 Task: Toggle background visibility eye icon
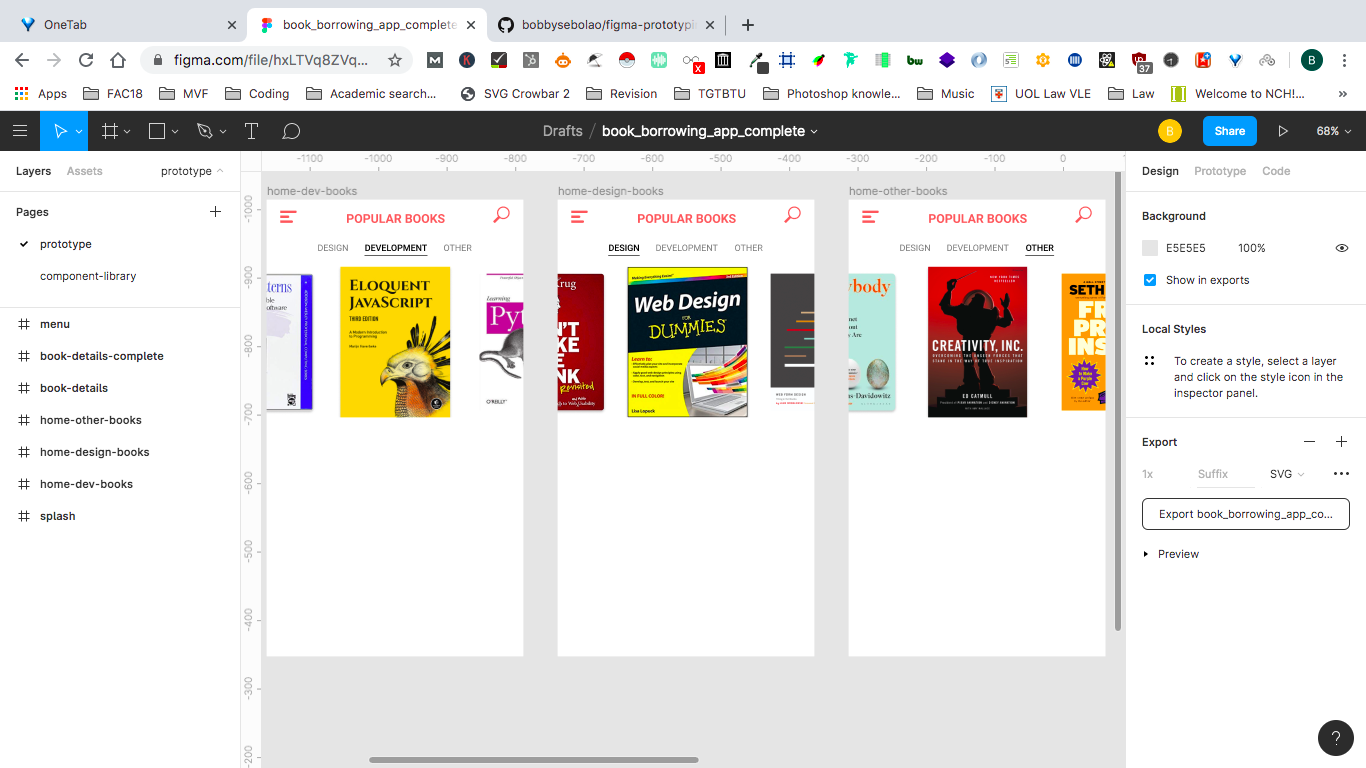point(1342,248)
